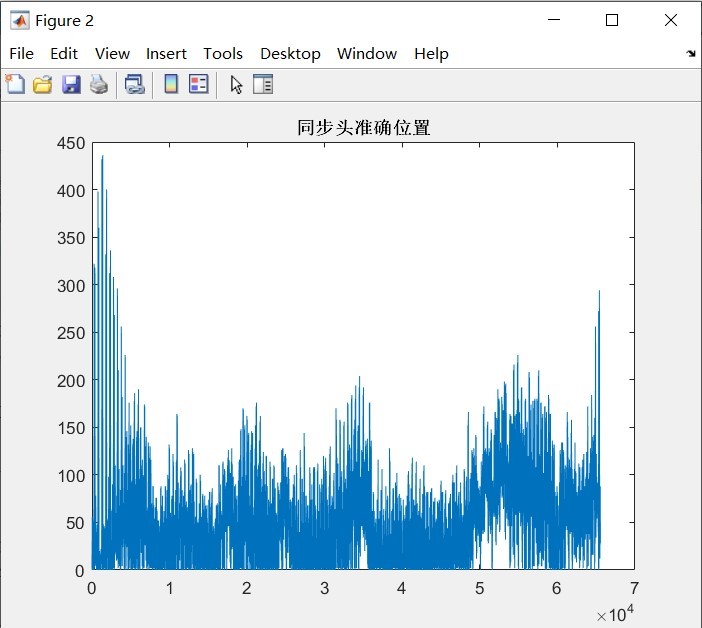Click the ×10^4 axis exponent label
Screen dimensions: 702x628
[615, 614]
